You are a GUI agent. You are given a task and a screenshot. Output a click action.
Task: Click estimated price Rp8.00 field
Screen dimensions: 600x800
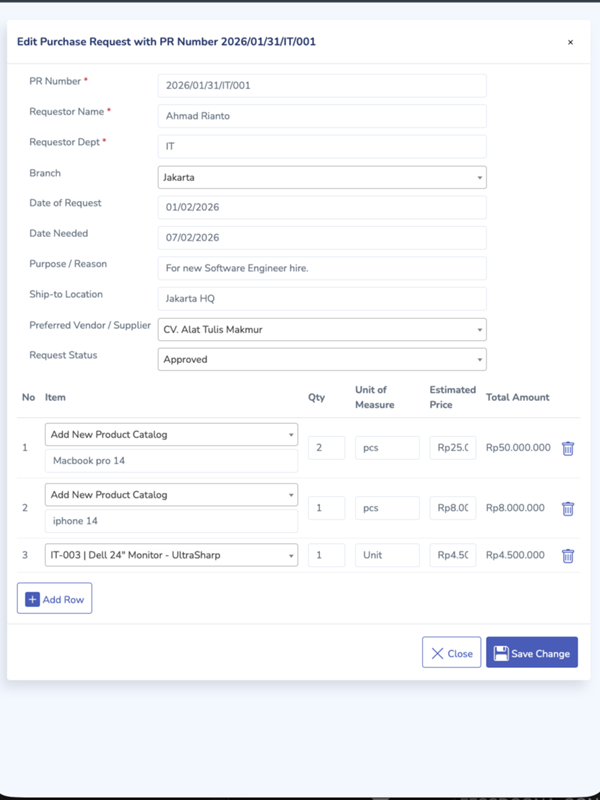453,508
